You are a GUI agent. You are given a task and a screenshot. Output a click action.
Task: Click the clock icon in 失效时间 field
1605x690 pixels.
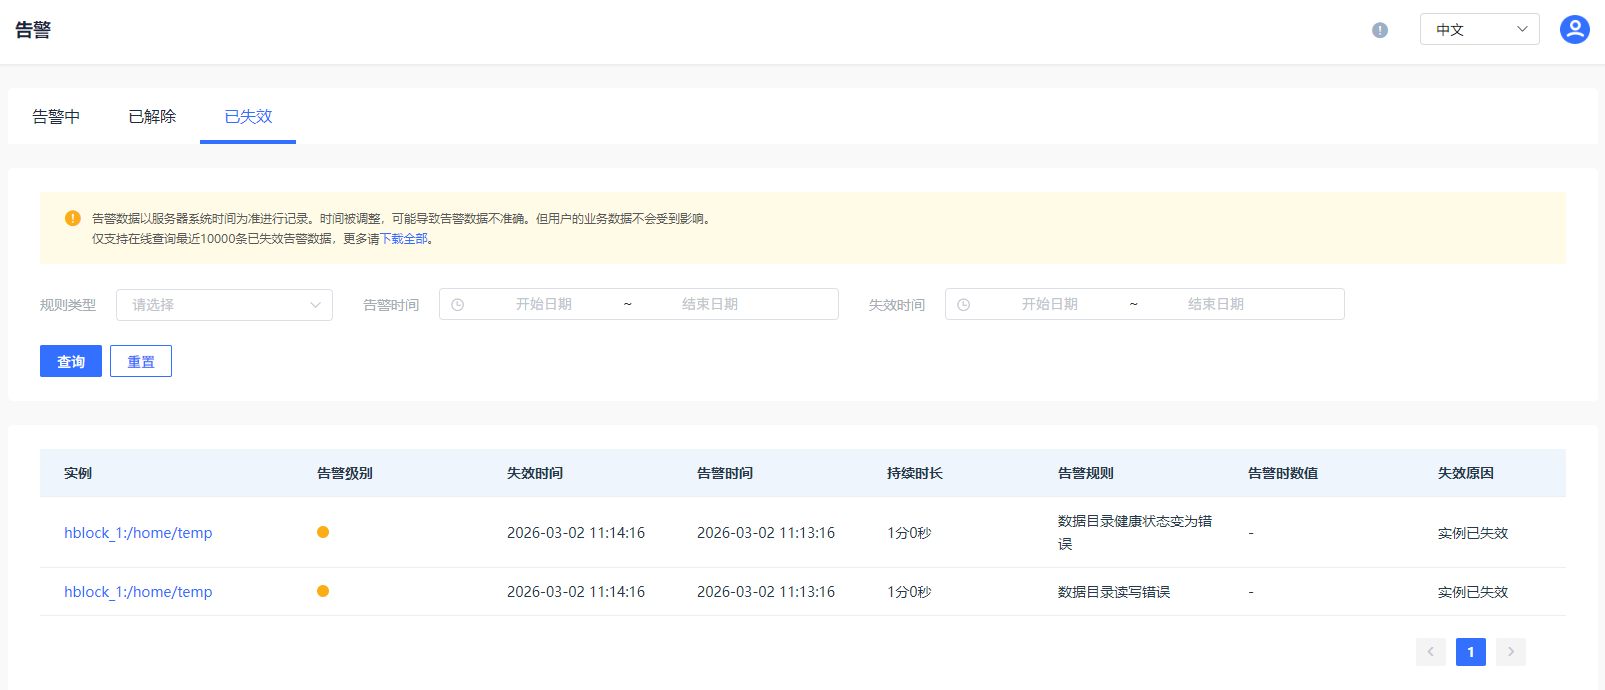(964, 305)
